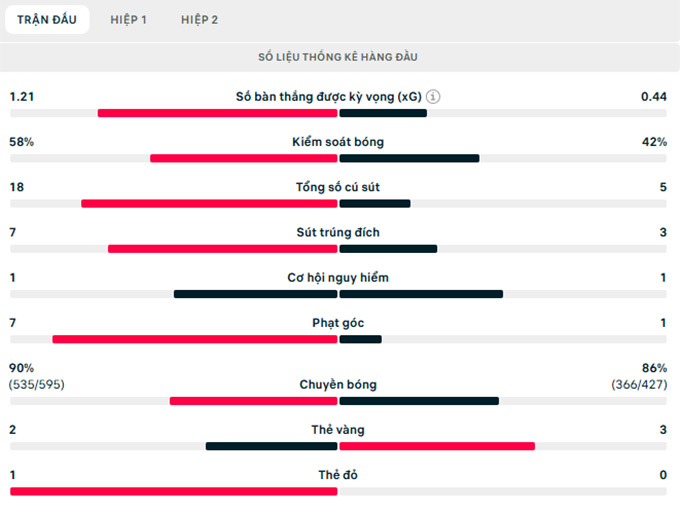Click the xG info icon
The height and width of the screenshot is (512, 680).
click(x=433, y=97)
